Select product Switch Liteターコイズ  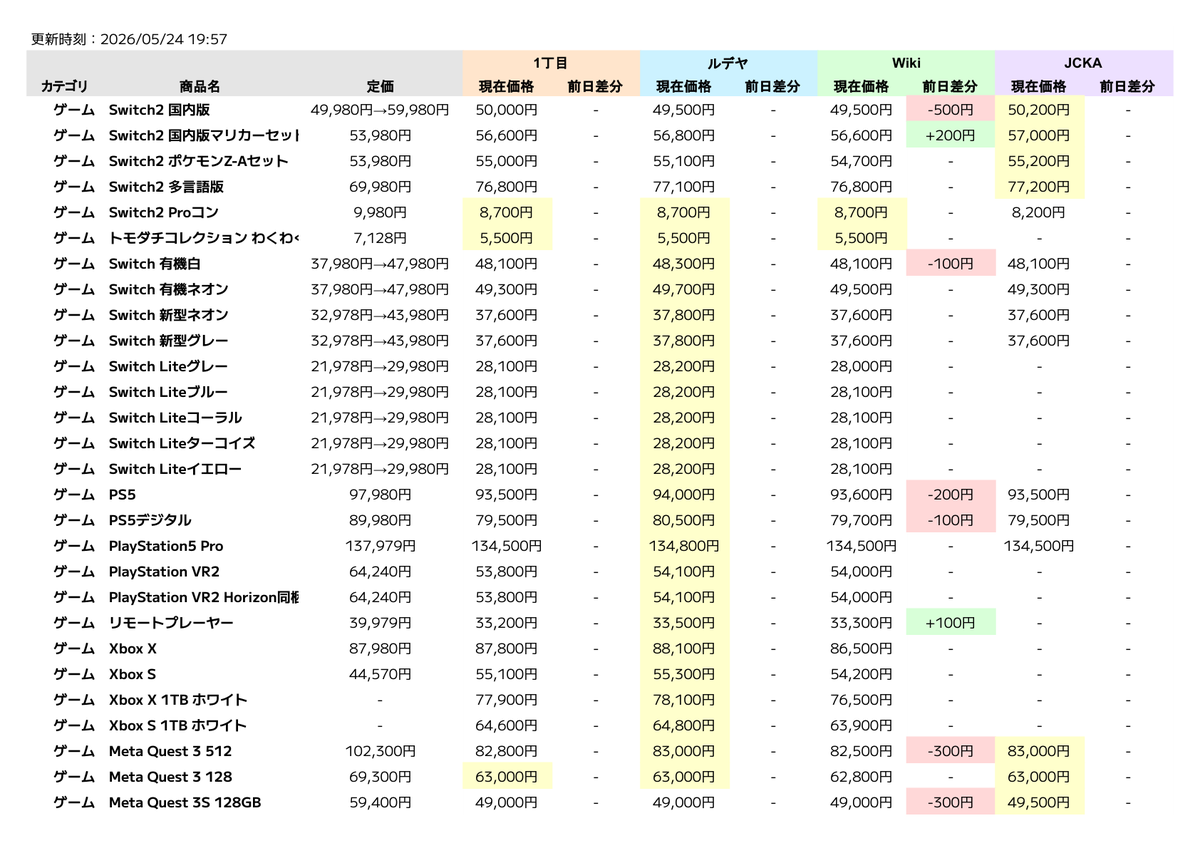(182, 443)
